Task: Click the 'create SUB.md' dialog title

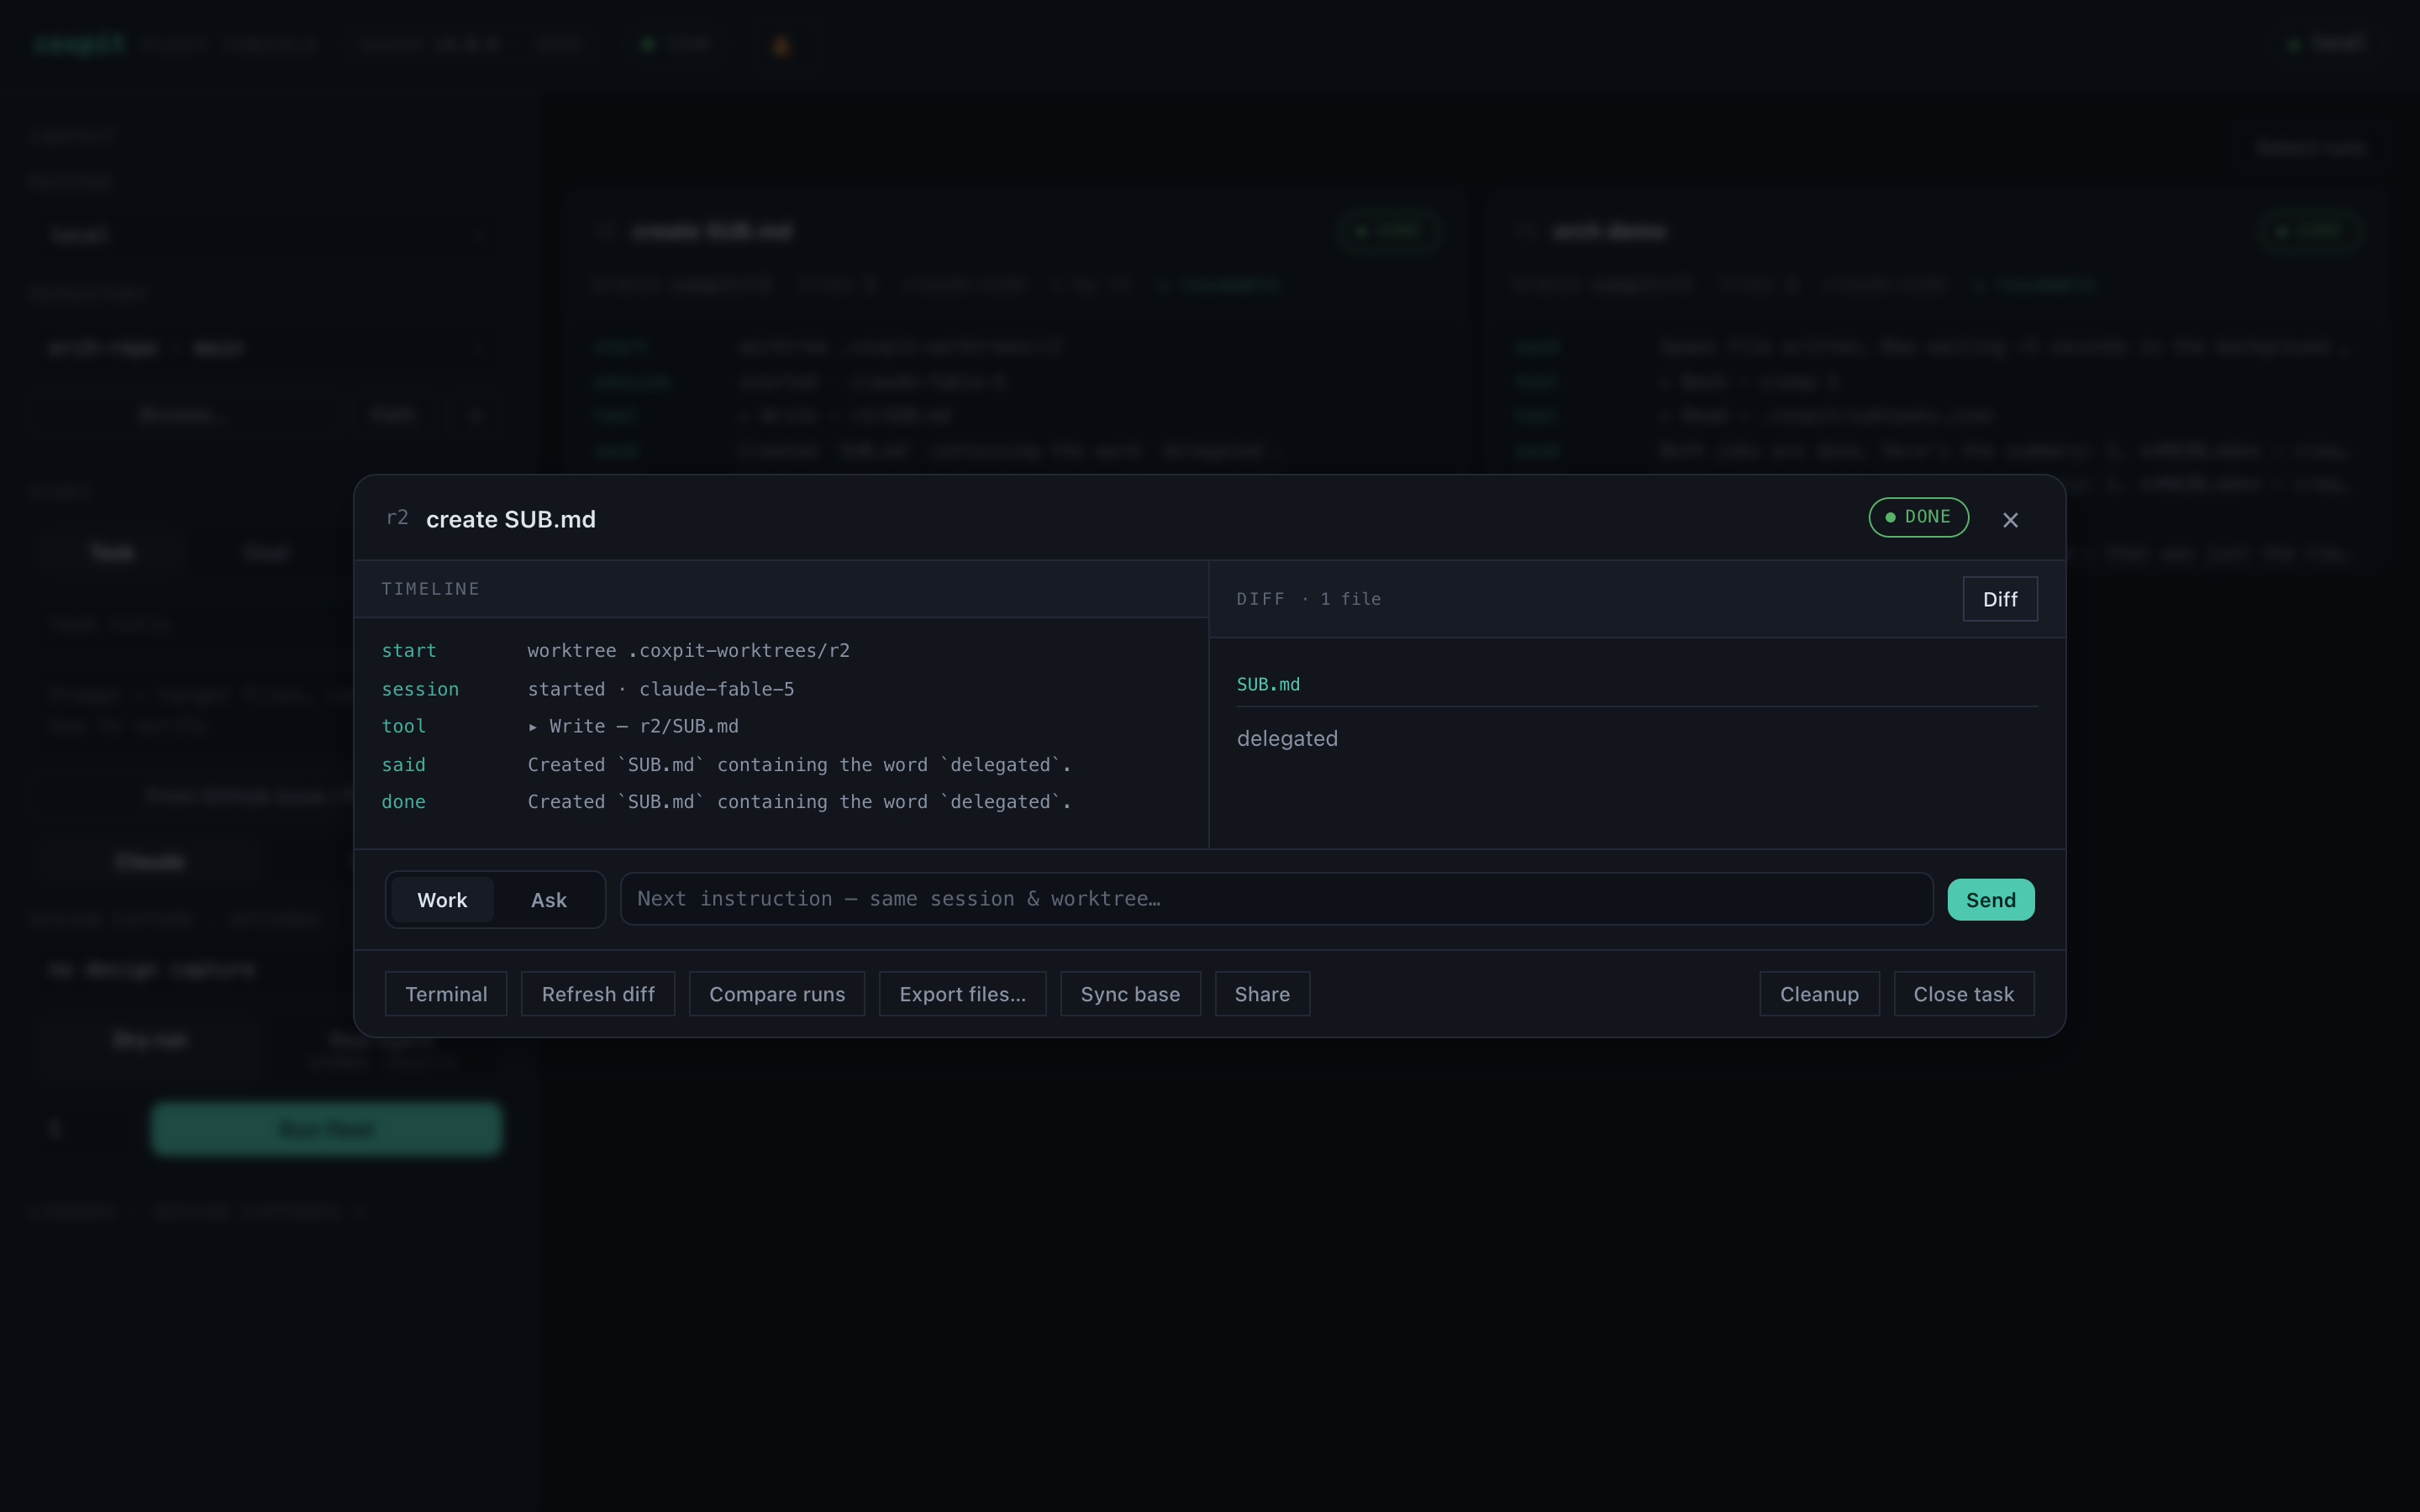Action: point(510,520)
